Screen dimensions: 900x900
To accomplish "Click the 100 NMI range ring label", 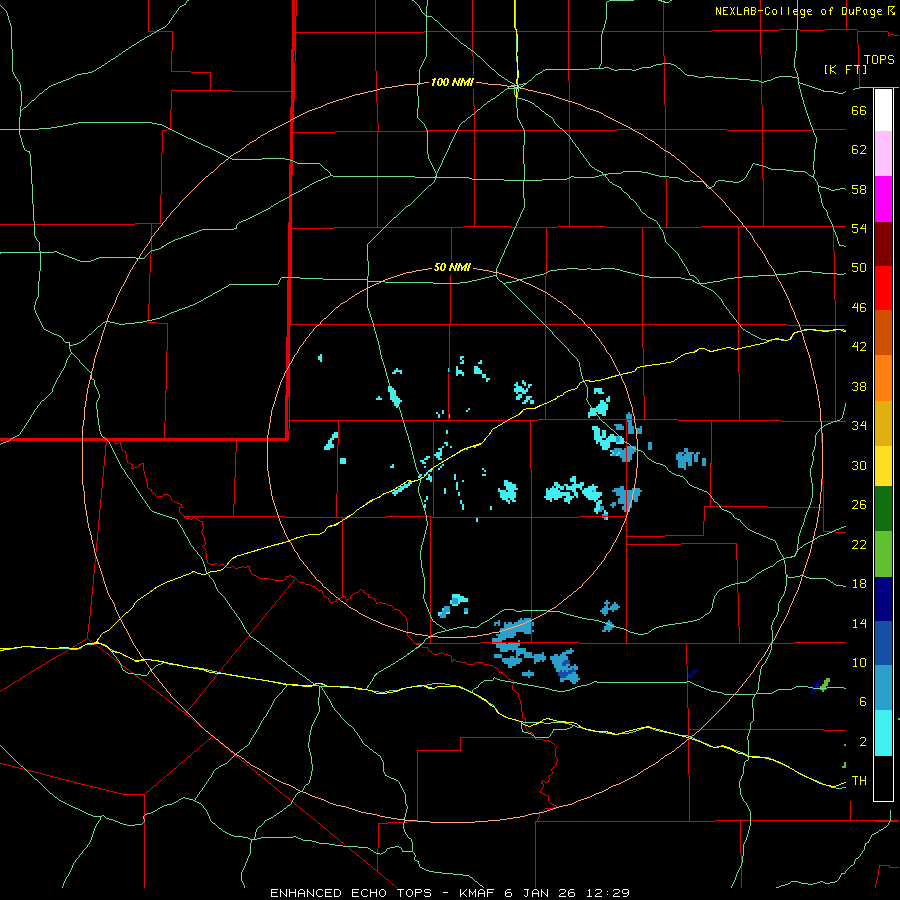I will [452, 83].
